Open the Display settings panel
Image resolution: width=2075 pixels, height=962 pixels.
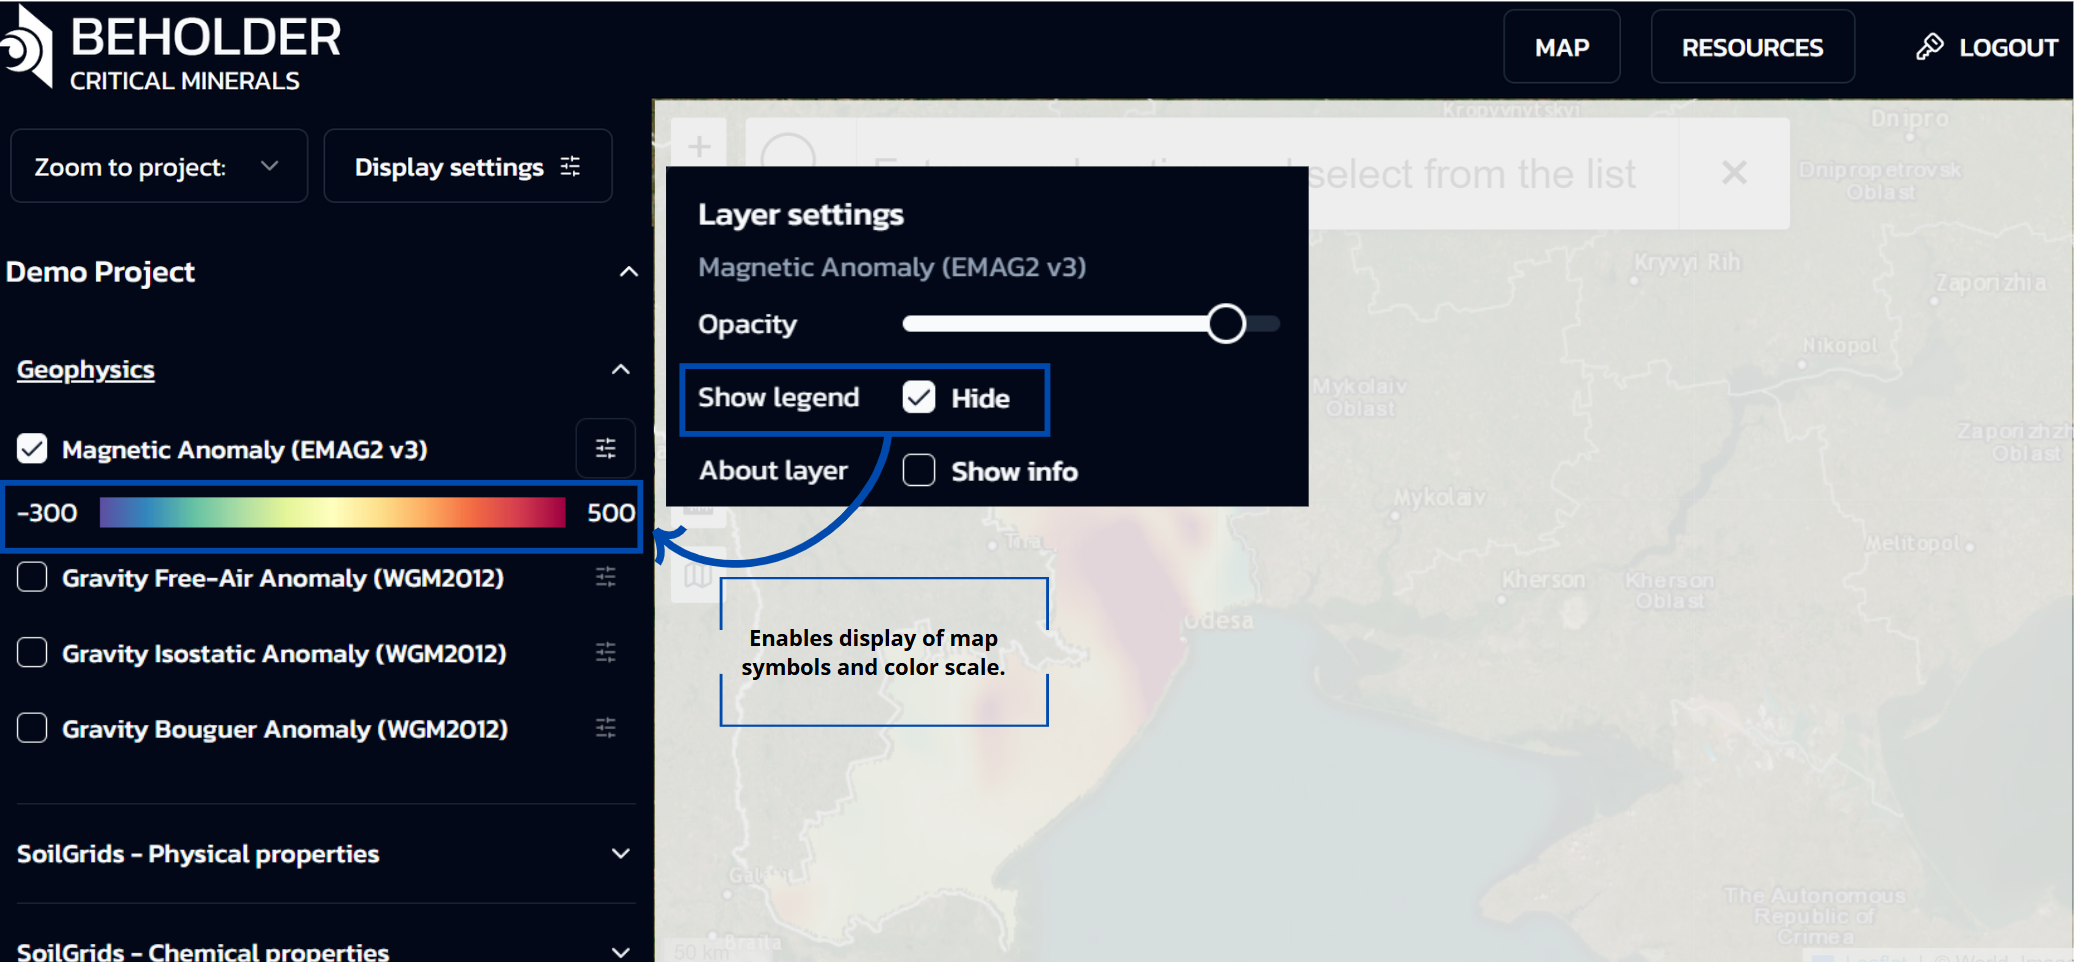pos(467,166)
